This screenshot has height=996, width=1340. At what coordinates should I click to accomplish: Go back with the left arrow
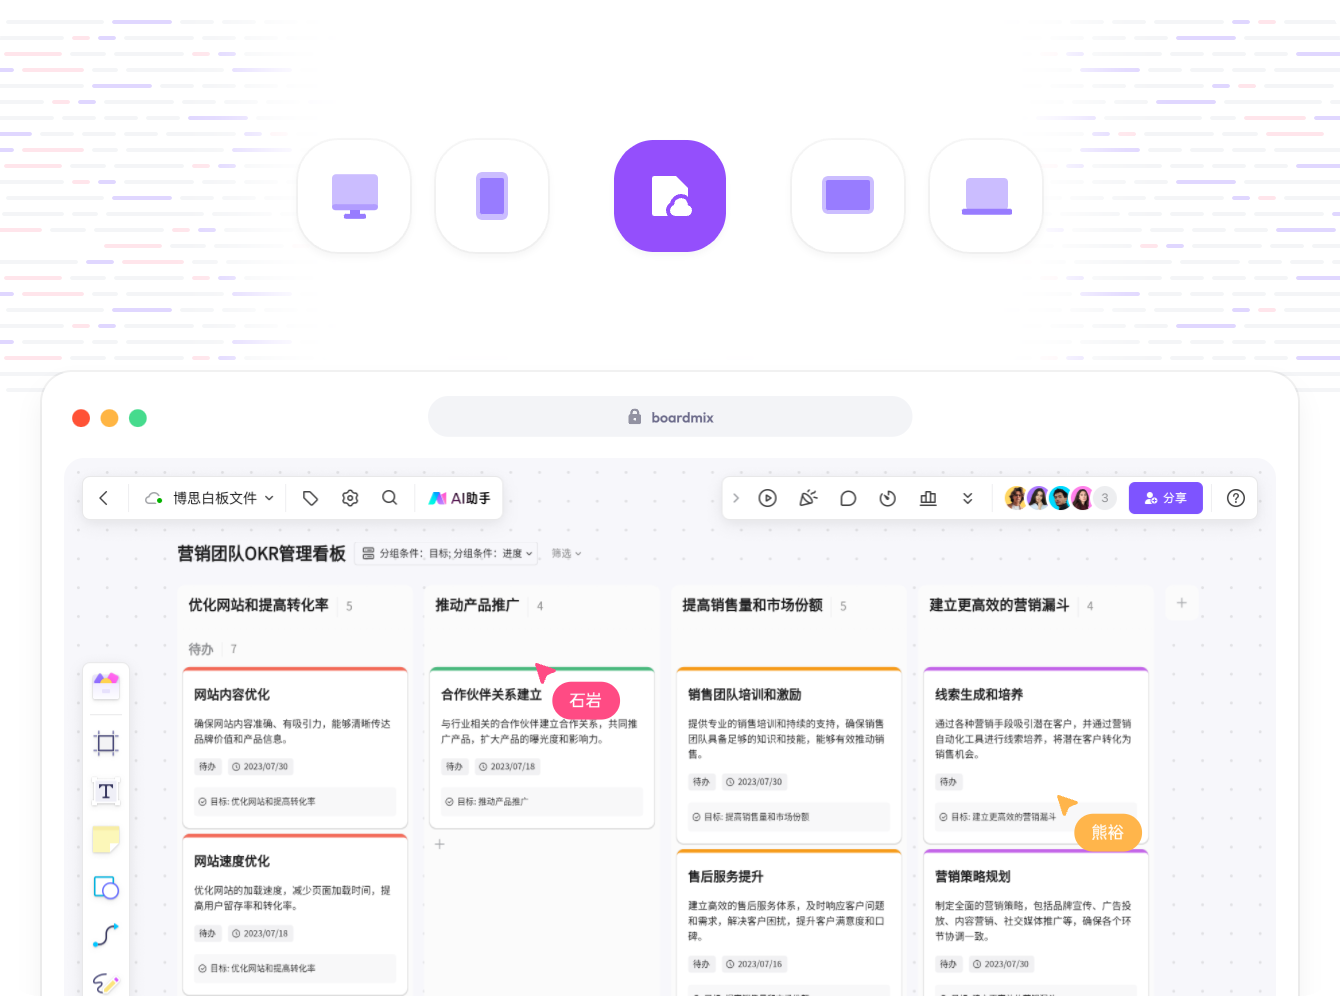click(103, 498)
